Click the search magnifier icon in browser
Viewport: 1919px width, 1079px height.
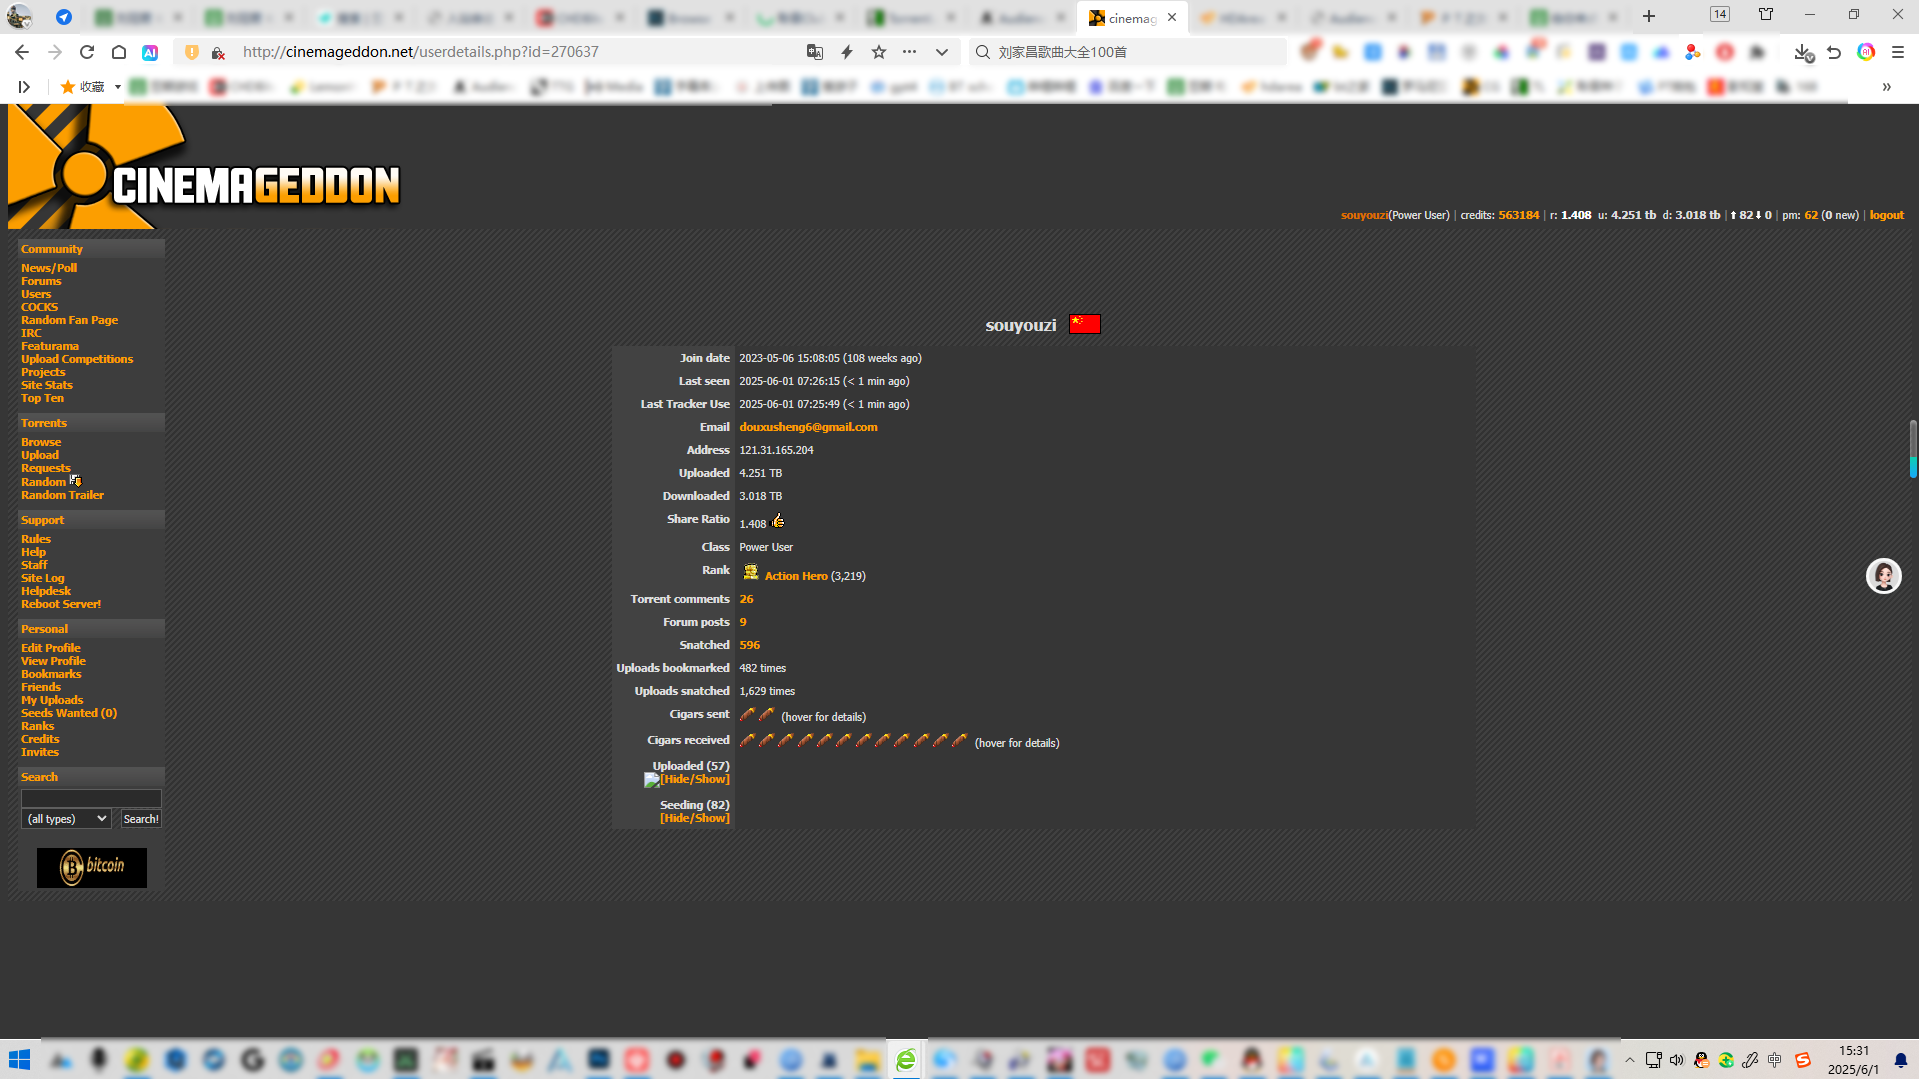[x=983, y=52]
